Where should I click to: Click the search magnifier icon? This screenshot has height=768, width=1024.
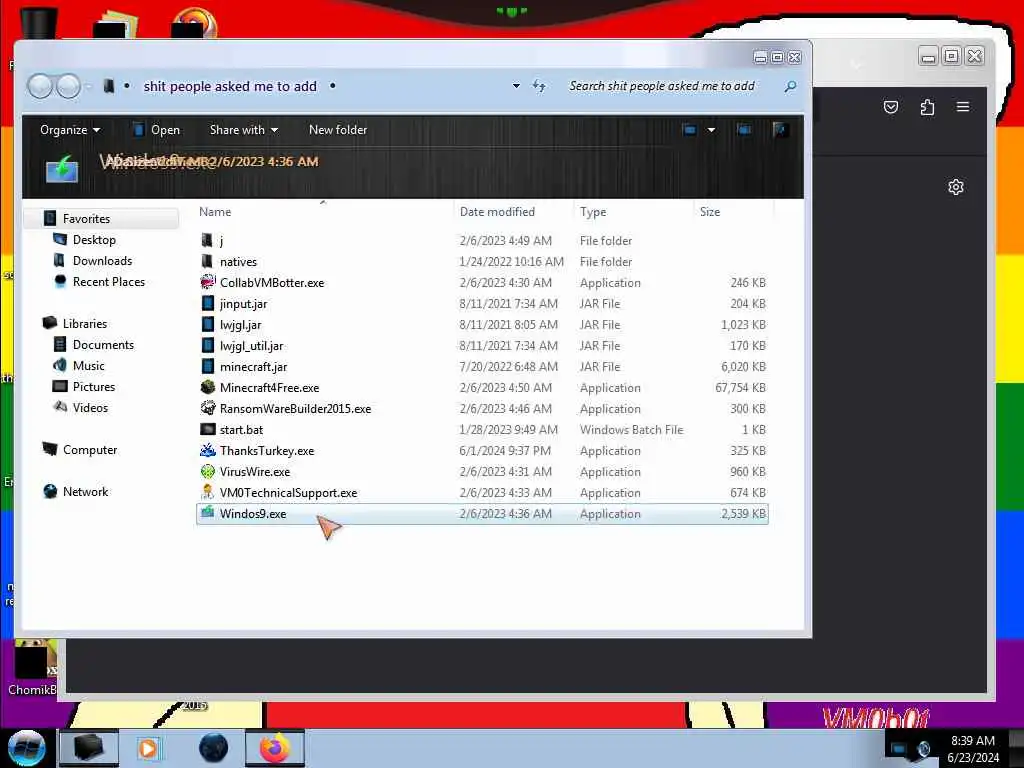pos(790,86)
